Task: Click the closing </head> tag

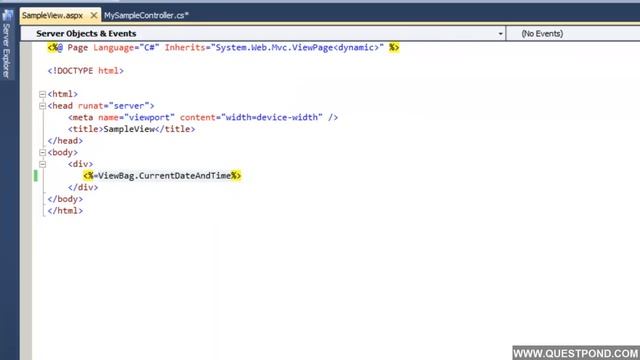Action: point(65,141)
